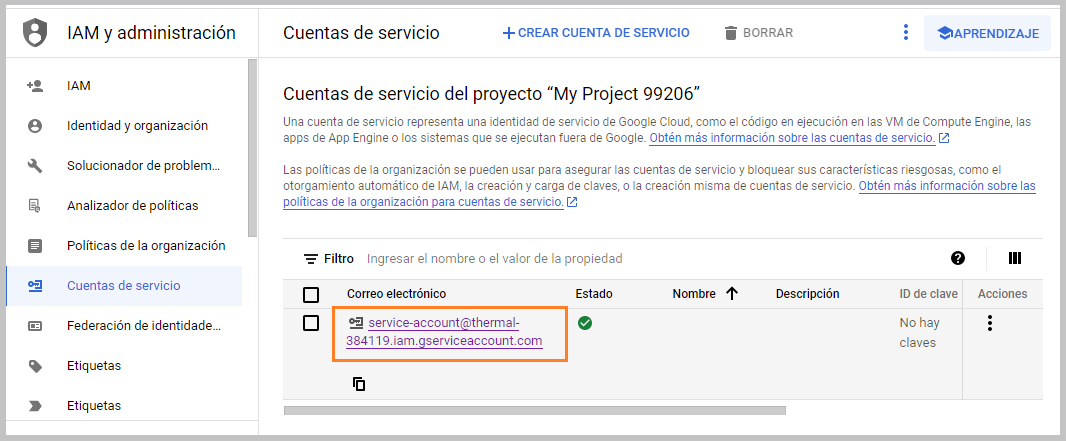Viewport: 1066px width, 441px height.
Task: Click the green enabled status check icon
Action: 585,323
